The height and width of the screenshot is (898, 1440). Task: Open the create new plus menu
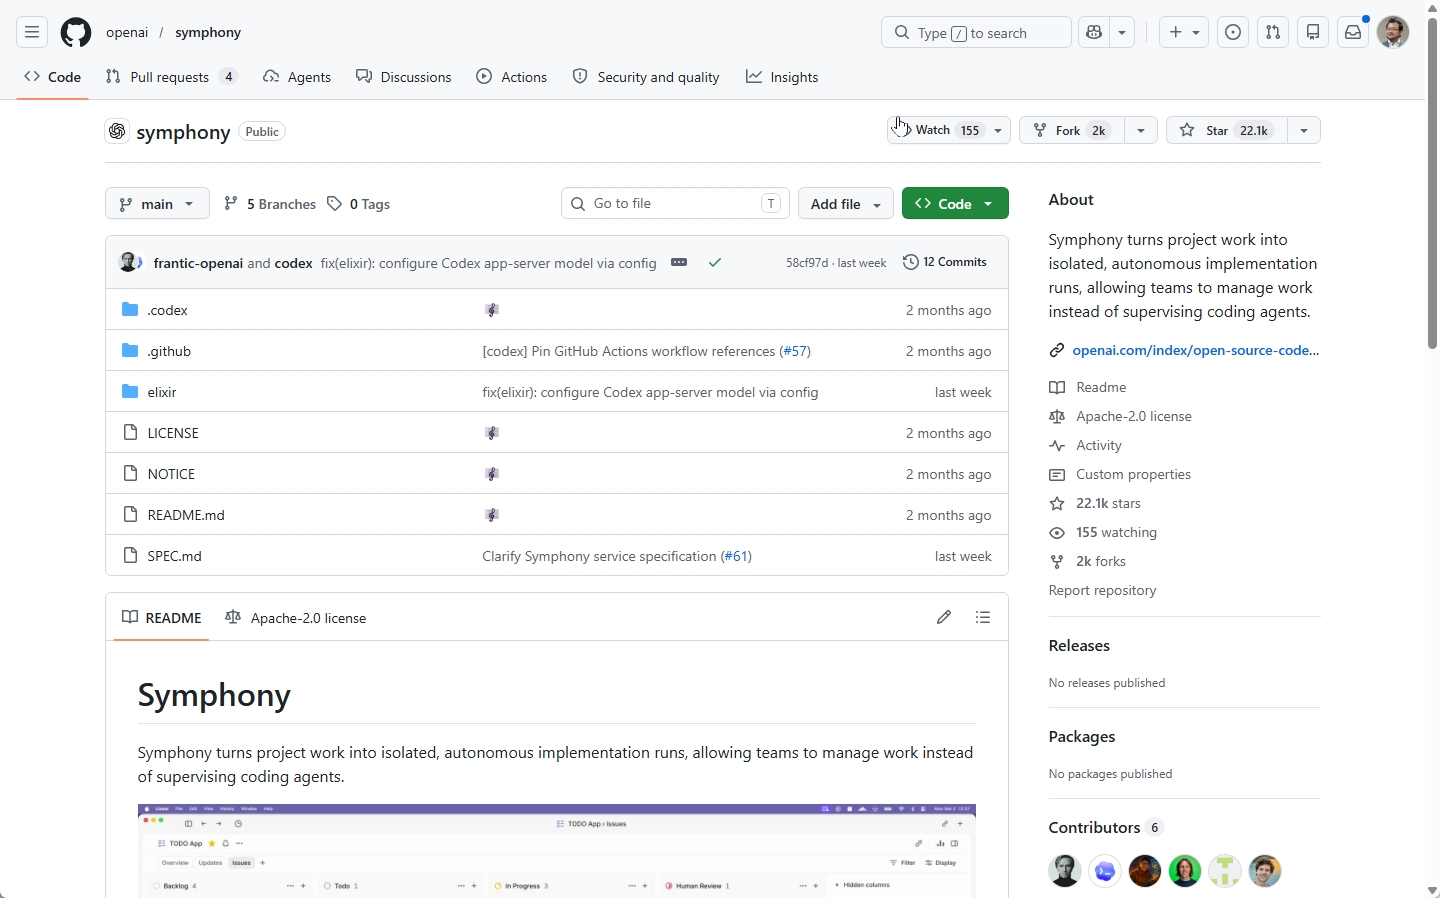(1184, 32)
